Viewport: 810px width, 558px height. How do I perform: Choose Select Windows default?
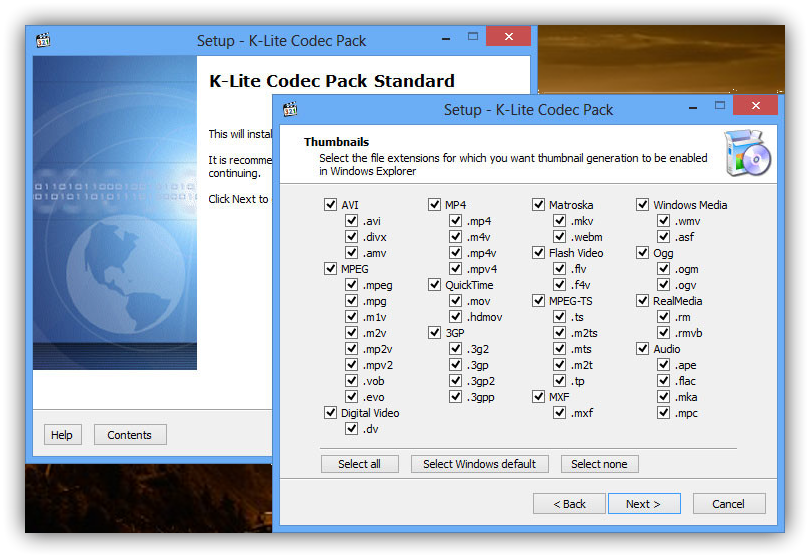(479, 464)
